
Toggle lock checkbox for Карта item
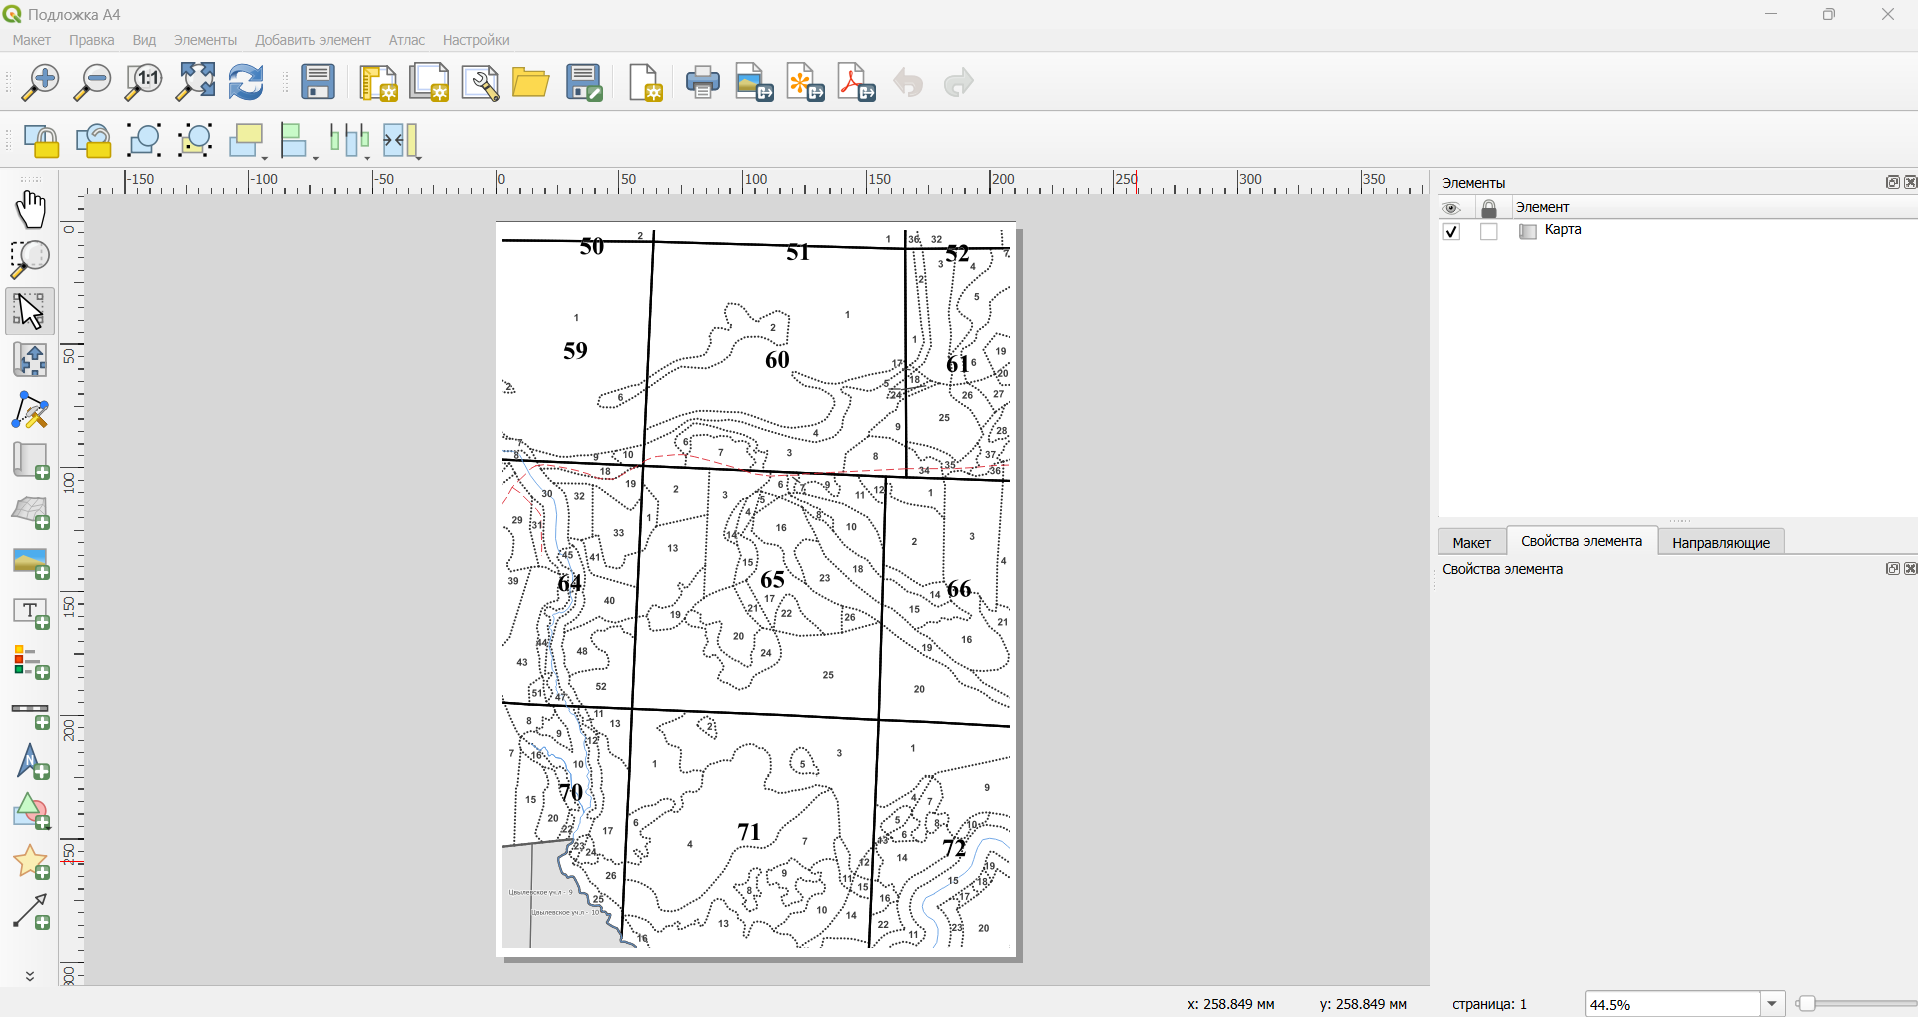[1489, 232]
